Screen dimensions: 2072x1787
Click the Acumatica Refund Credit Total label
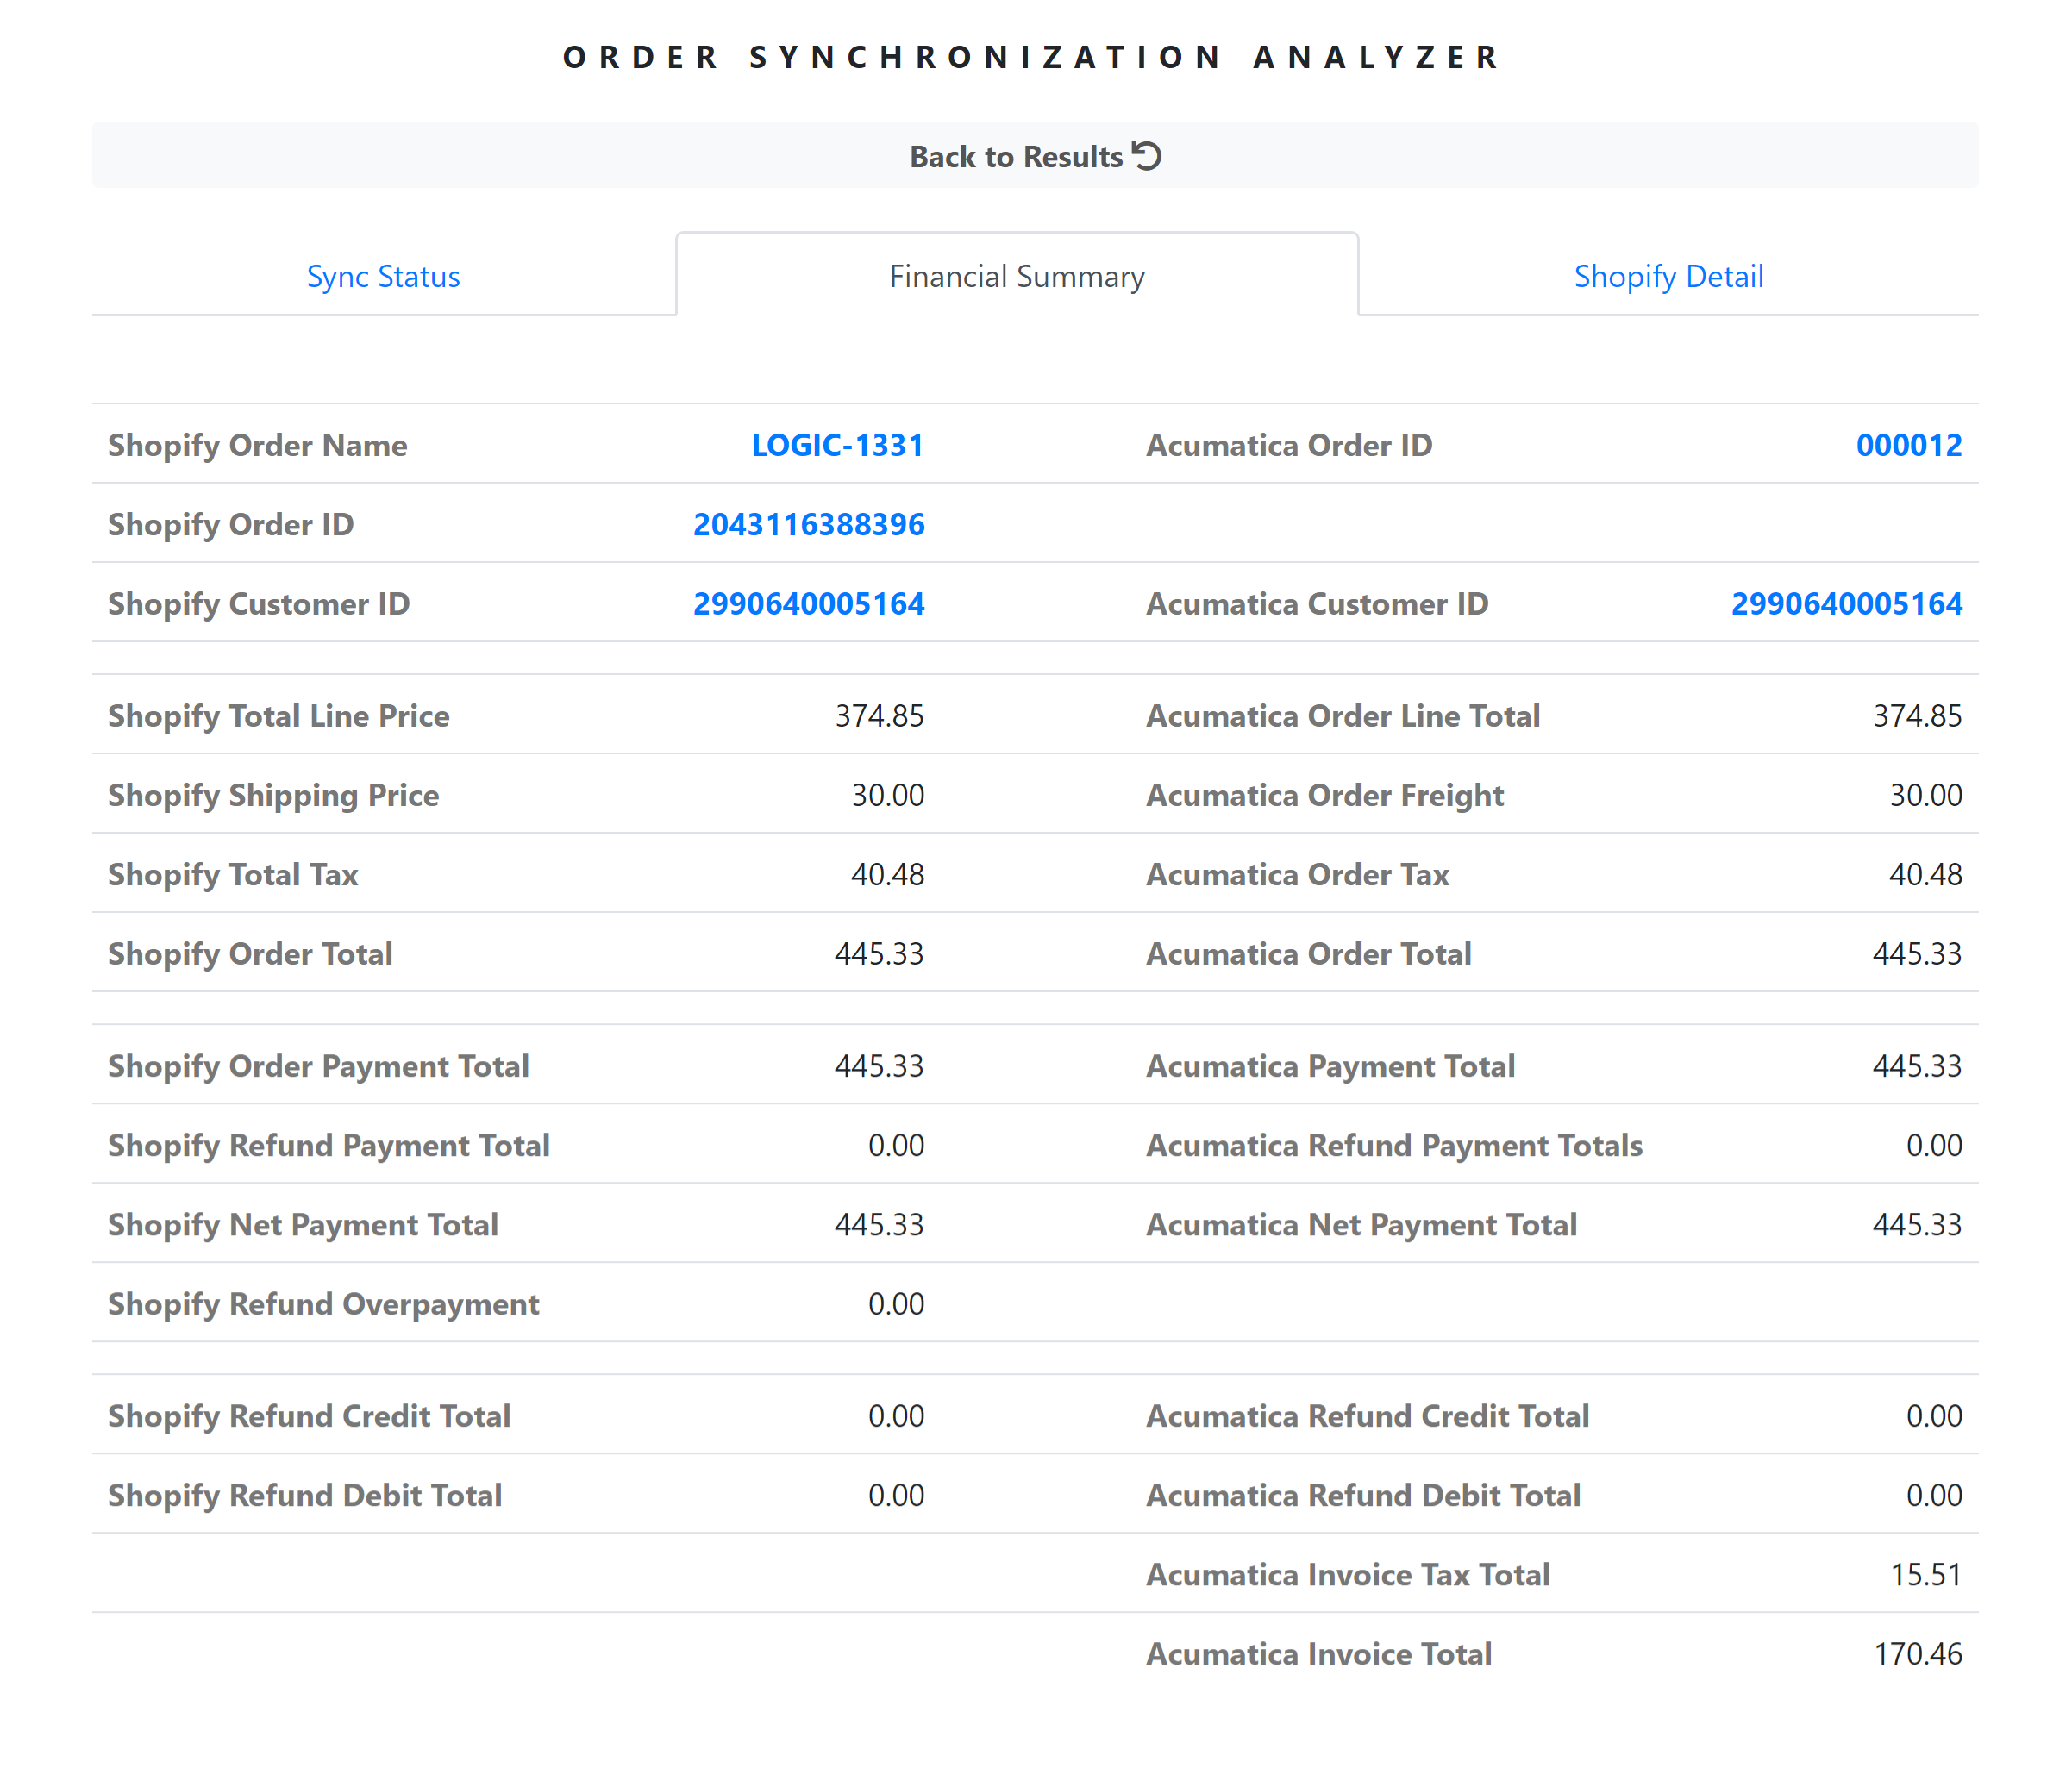[1368, 1416]
